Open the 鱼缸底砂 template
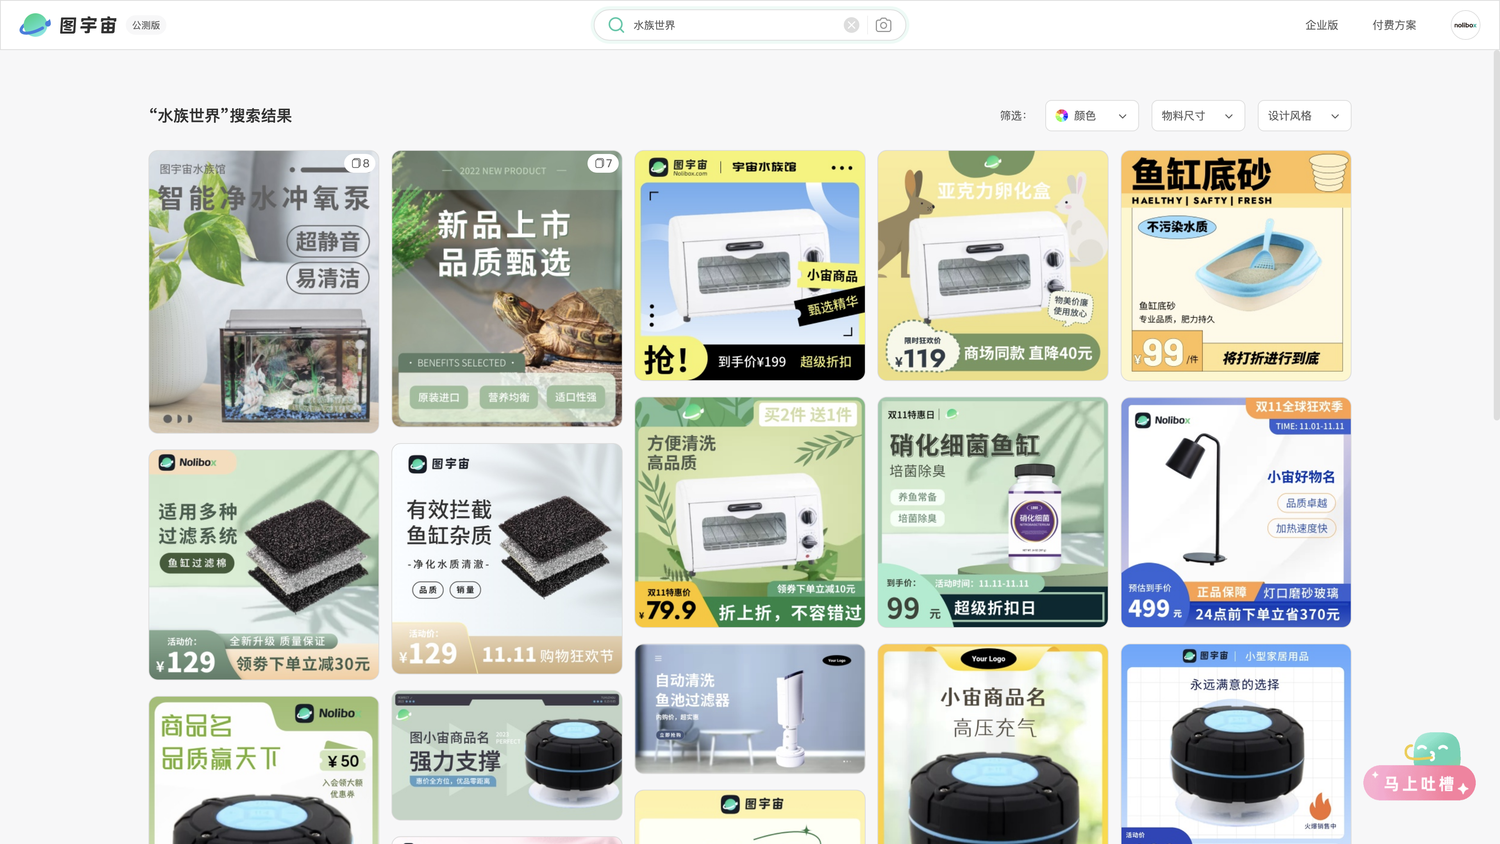This screenshot has width=1500, height=844. click(x=1236, y=266)
